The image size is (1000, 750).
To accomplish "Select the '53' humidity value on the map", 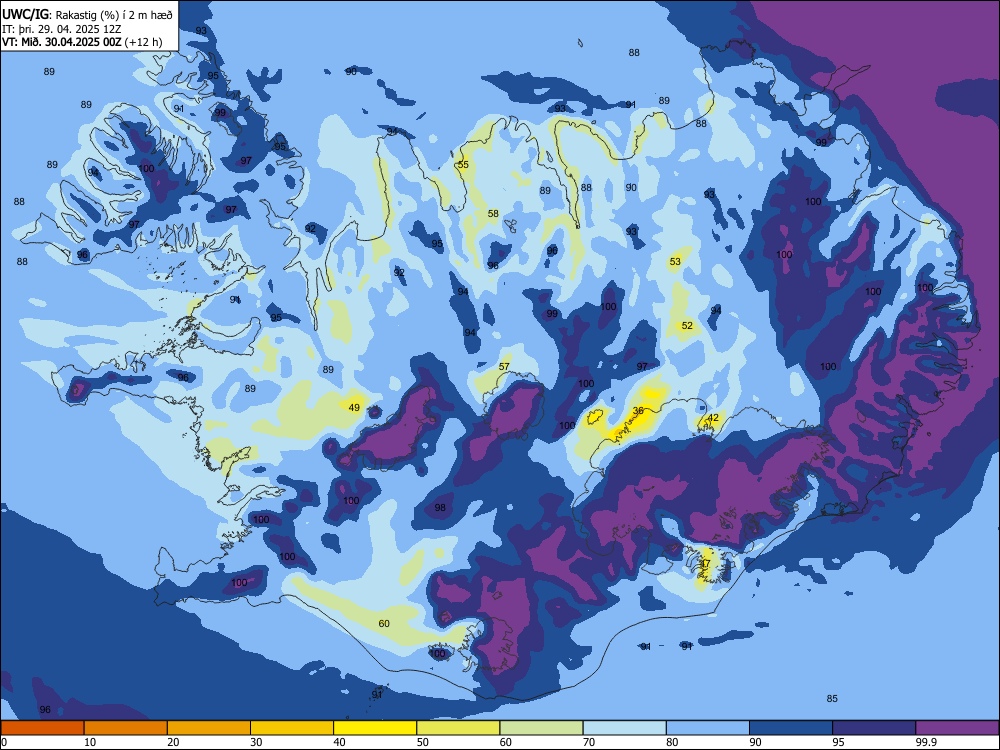I will (675, 261).
